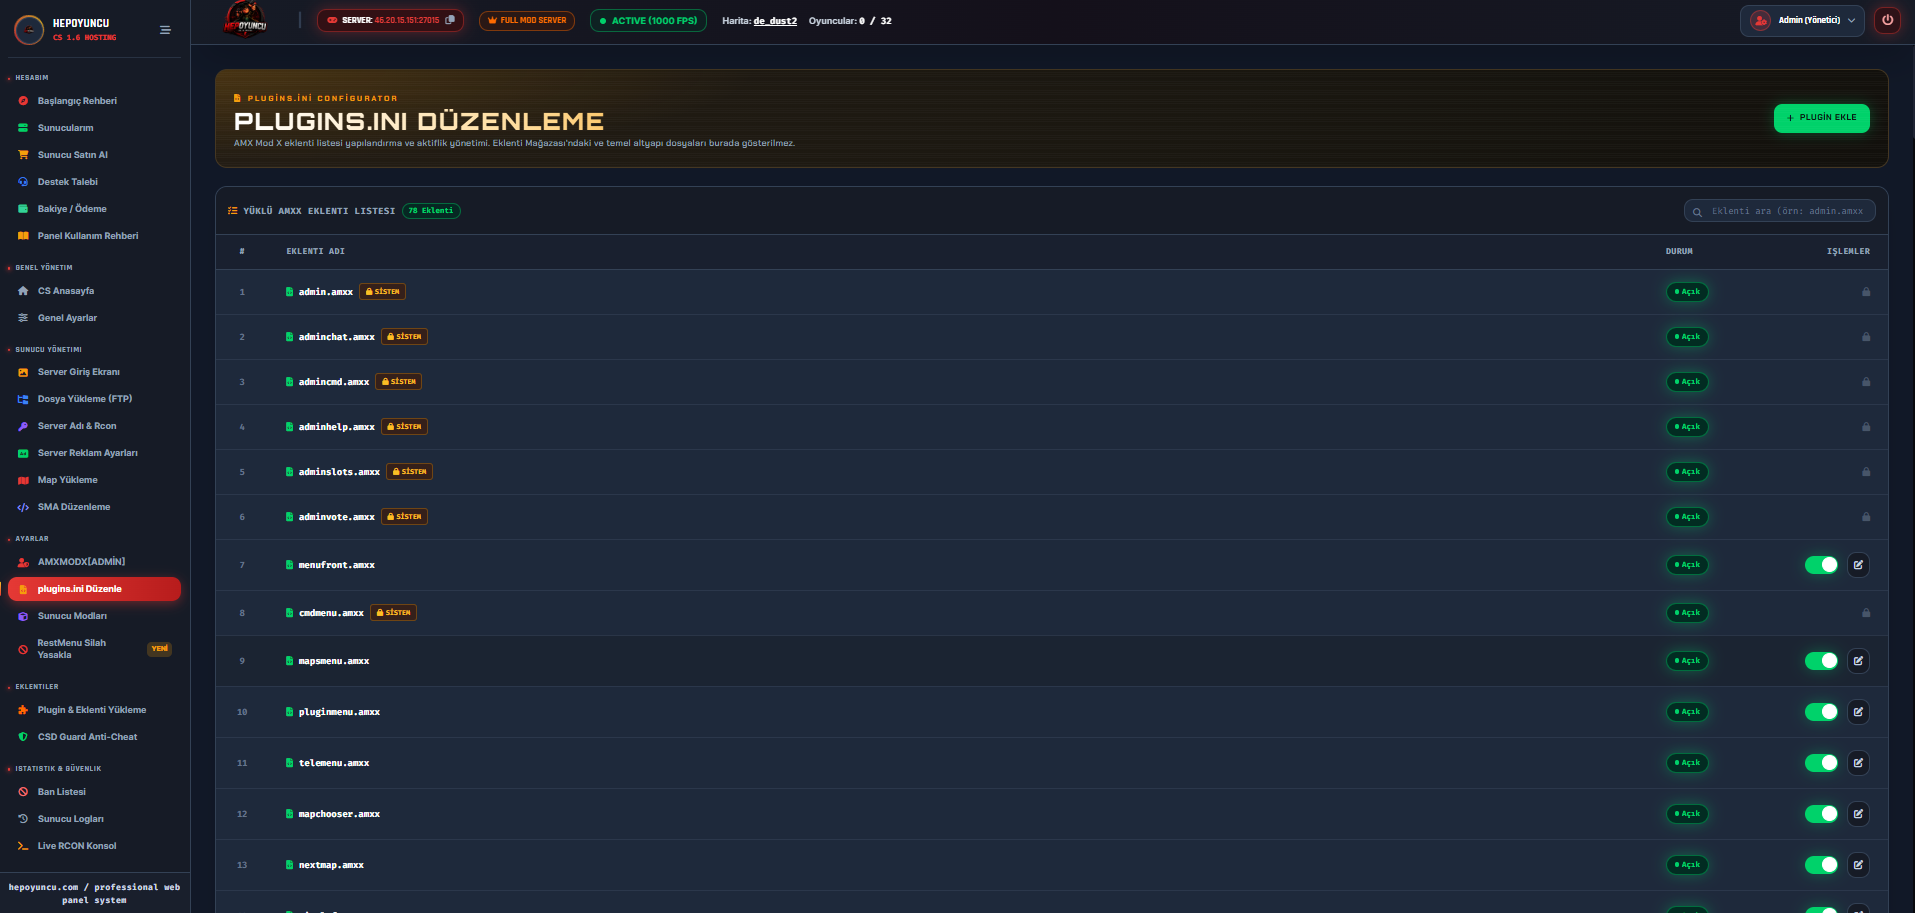Select Live RCON Konsol menu item
The width and height of the screenshot is (1915, 913).
pyautogui.click(x=94, y=846)
